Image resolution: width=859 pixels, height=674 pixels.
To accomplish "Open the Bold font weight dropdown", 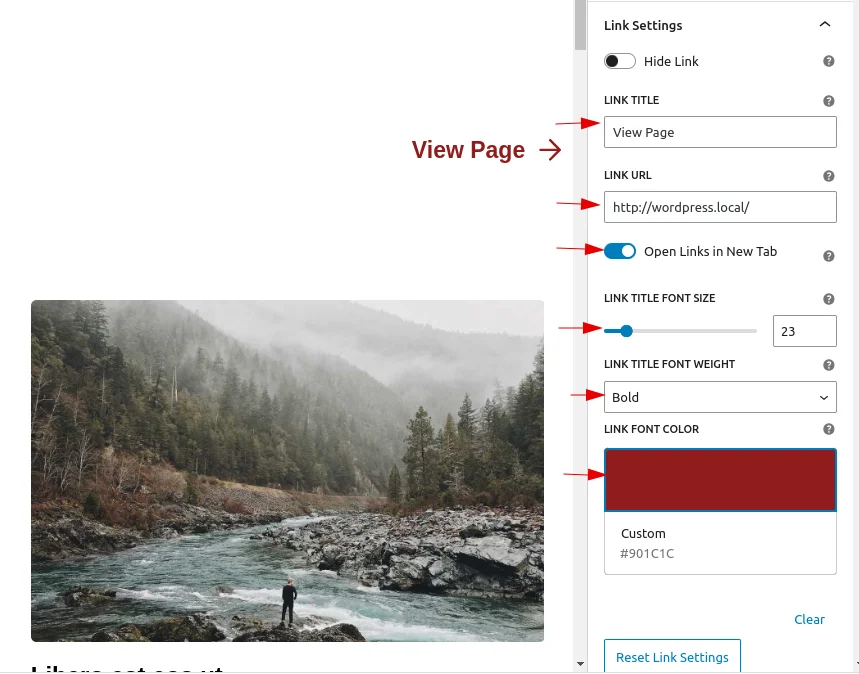I will pos(720,397).
